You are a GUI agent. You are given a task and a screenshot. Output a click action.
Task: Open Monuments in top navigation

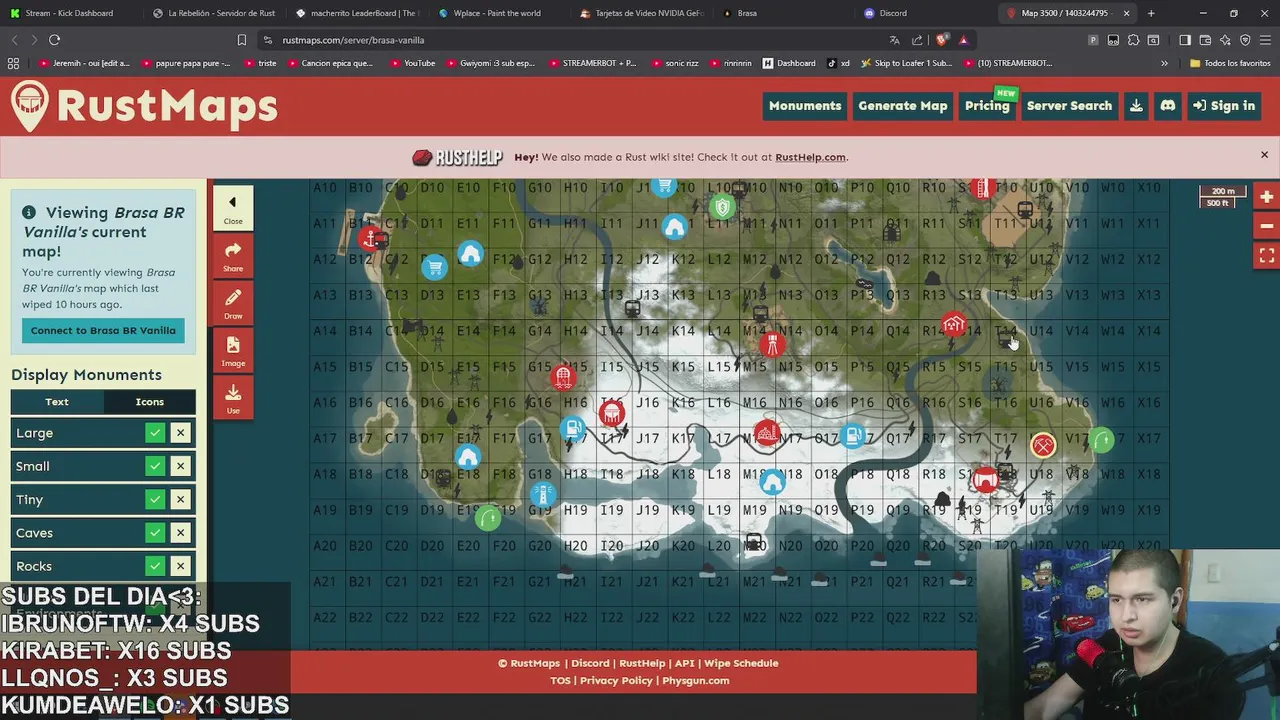[805, 106]
